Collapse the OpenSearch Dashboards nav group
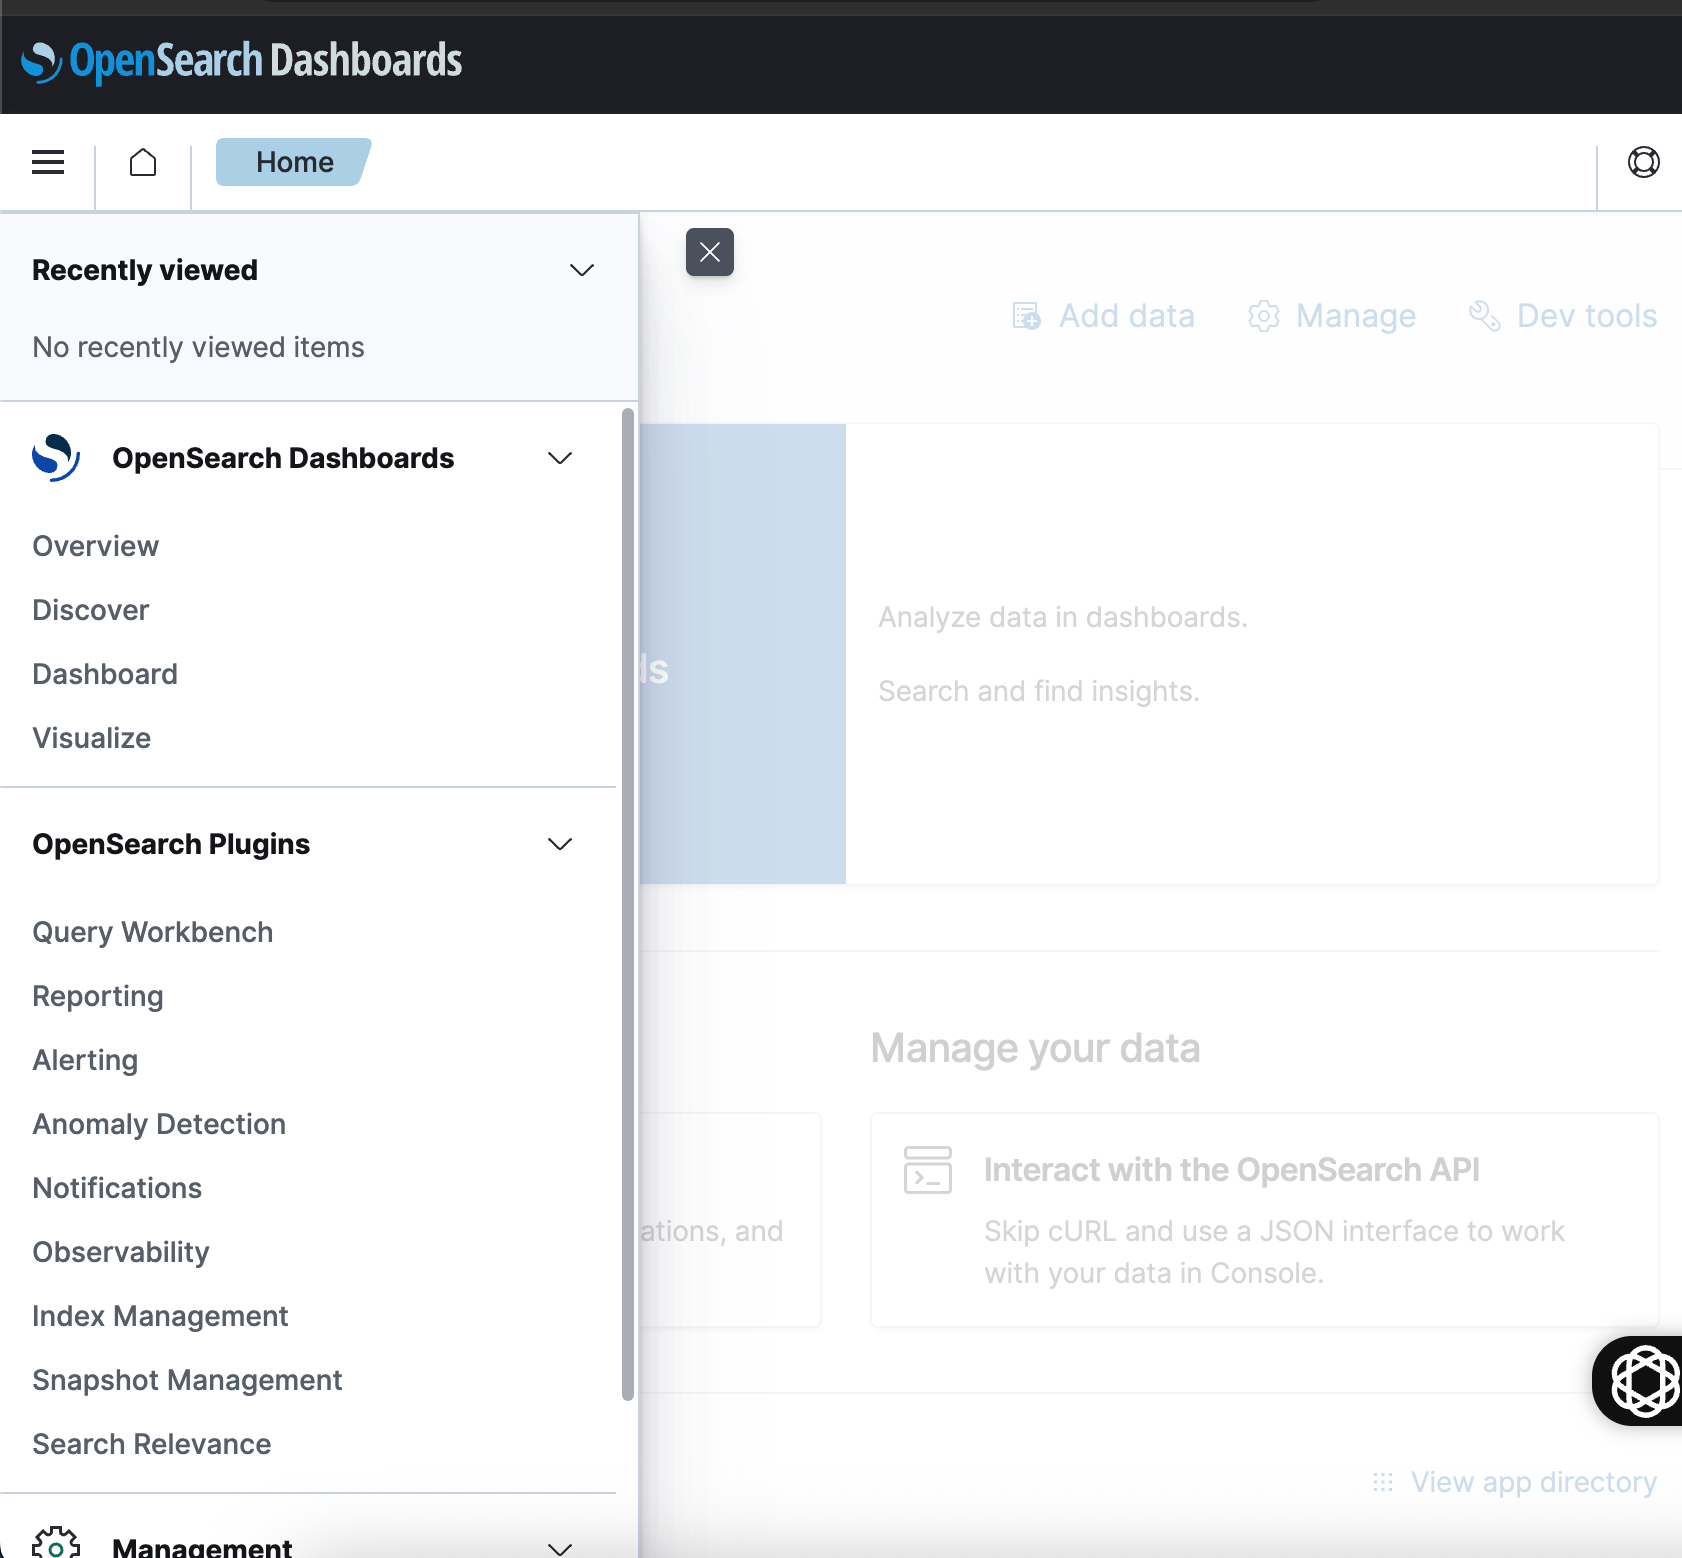 tap(560, 458)
